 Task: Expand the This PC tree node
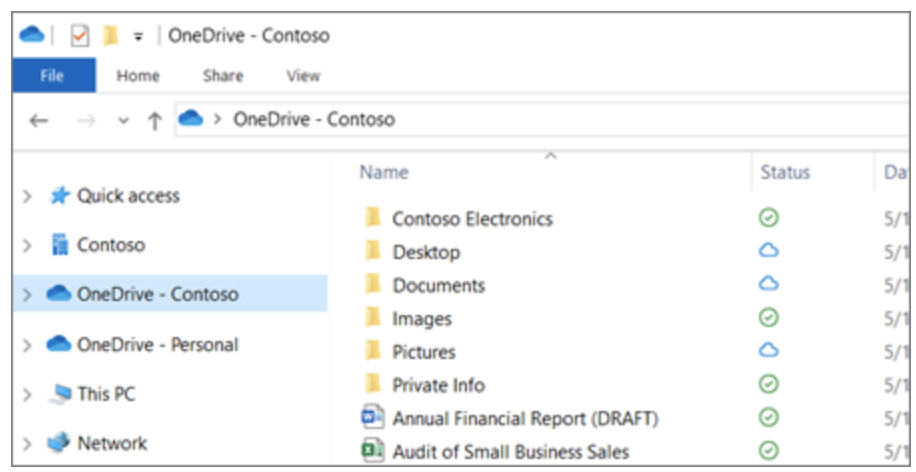(x=28, y=394)
